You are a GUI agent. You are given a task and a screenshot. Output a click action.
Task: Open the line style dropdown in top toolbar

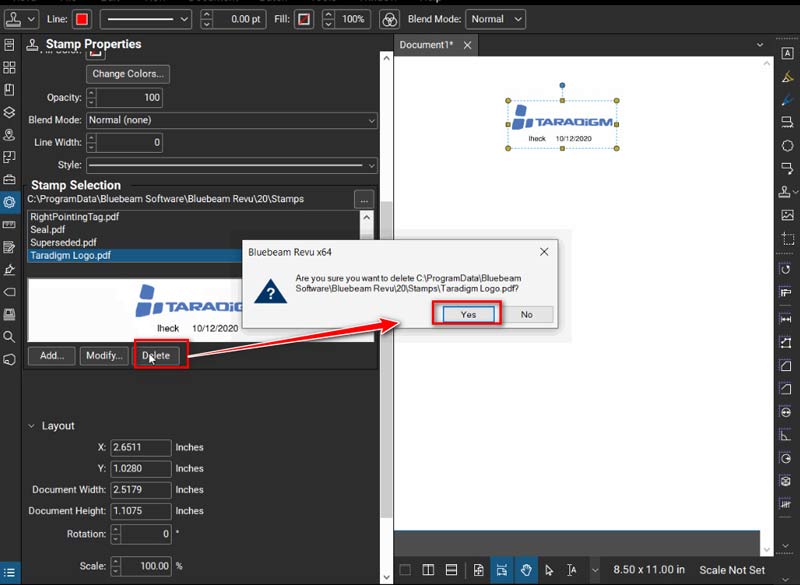click(x=146, y=19)
